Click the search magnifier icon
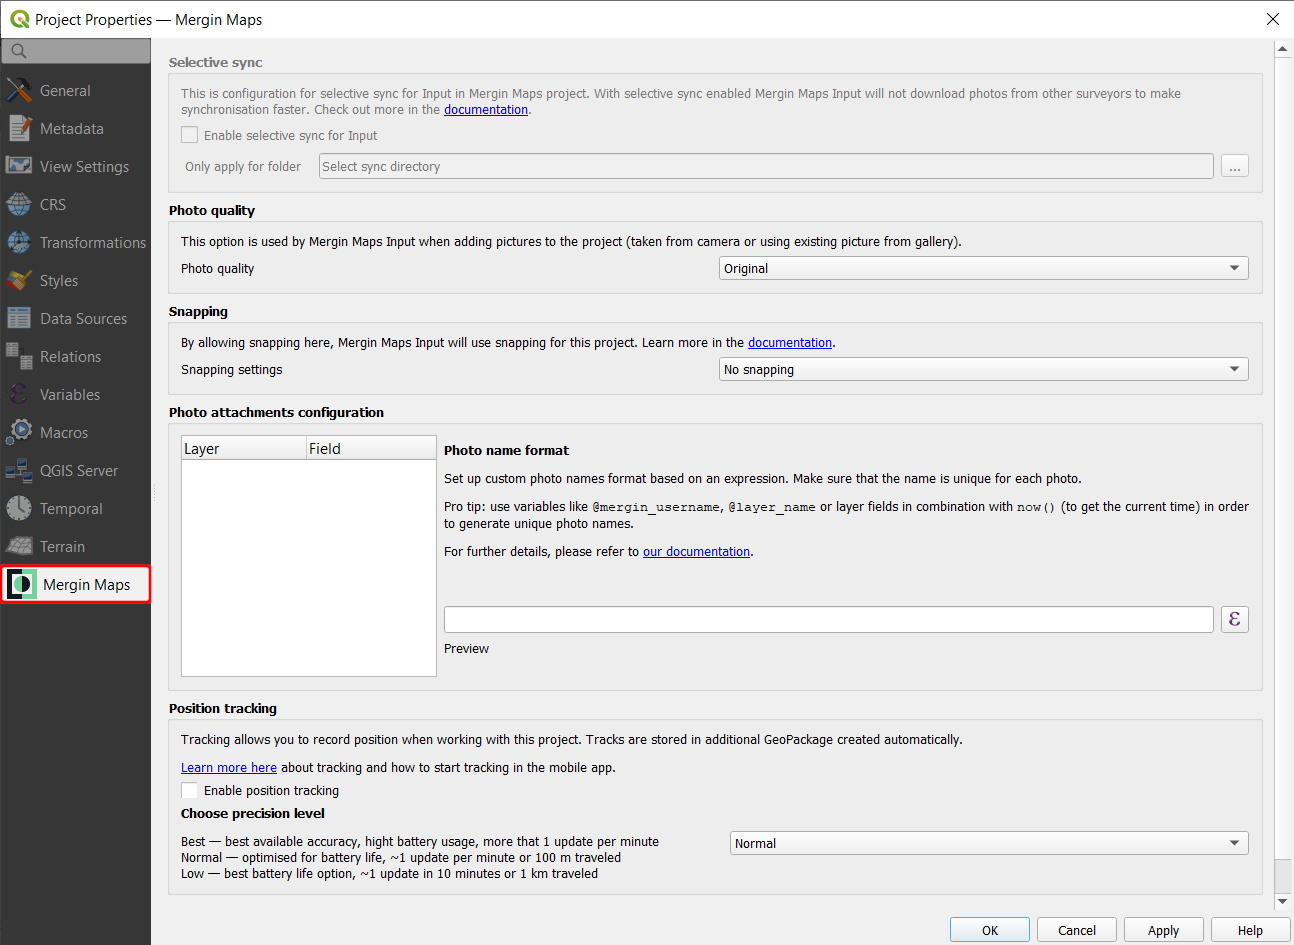The width and height of the screenshot is (1294, 945). click(19, 51)
